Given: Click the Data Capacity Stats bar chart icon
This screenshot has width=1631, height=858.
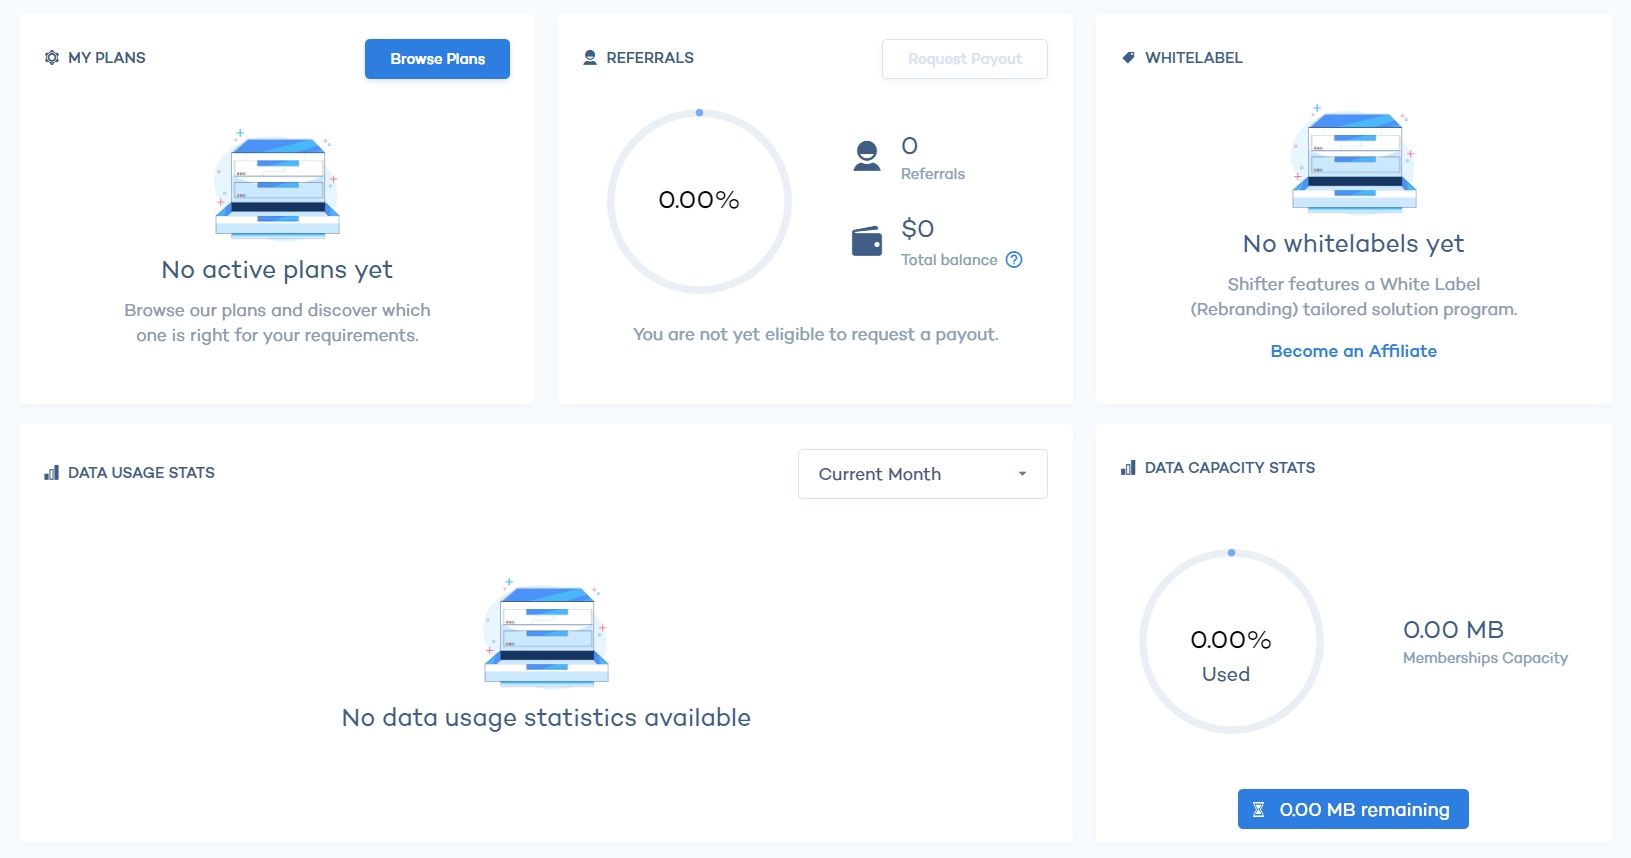Looking at the screenshot, I should tap(1128, 468).
